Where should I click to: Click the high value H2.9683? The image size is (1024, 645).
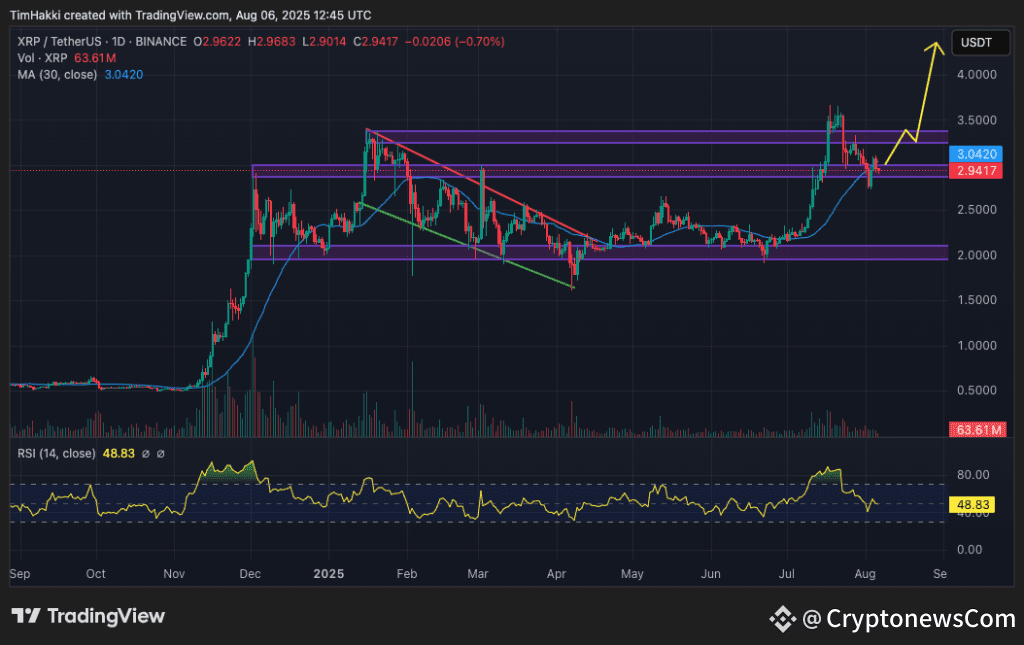coord(271,42)
